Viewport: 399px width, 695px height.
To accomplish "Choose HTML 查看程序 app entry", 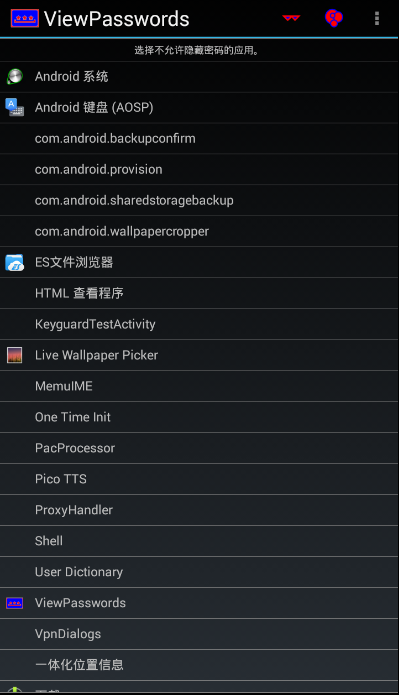I will (199, 293).
